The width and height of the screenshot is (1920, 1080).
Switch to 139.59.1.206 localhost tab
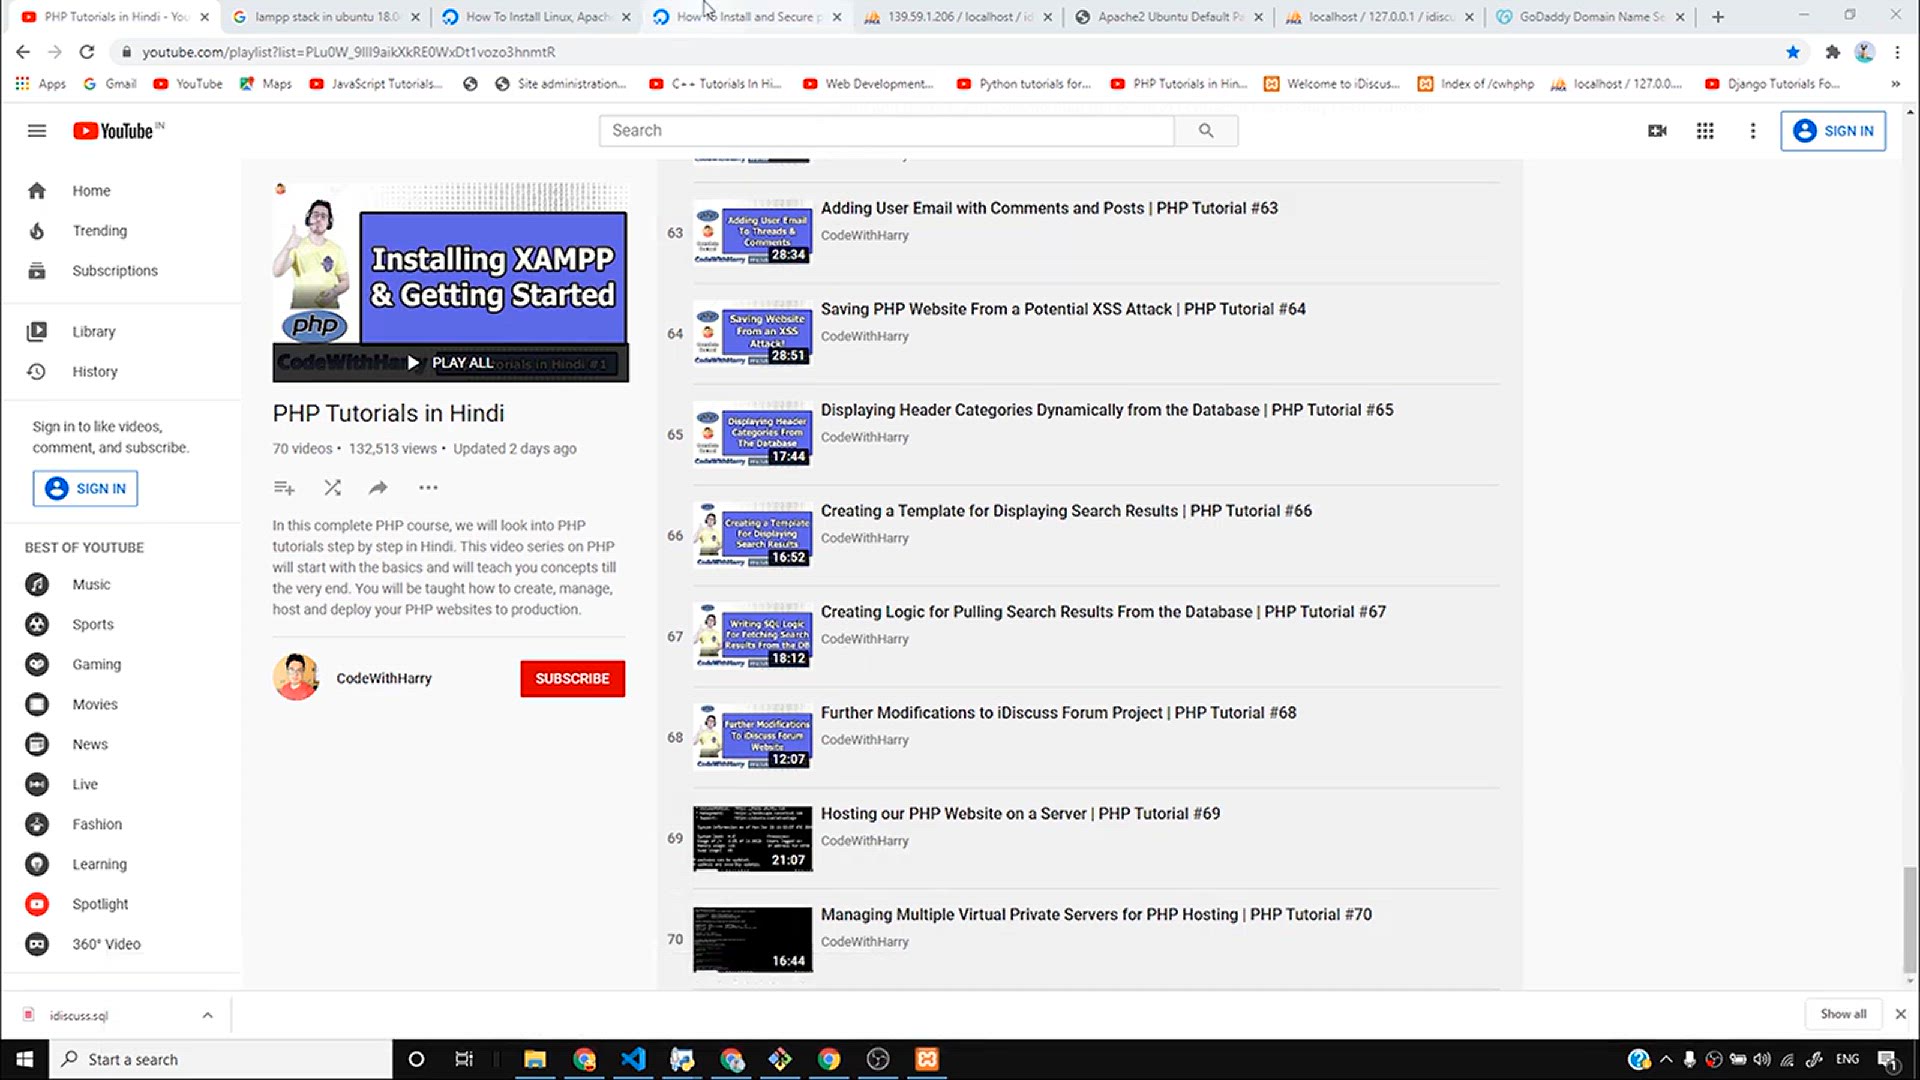point(959,17)
